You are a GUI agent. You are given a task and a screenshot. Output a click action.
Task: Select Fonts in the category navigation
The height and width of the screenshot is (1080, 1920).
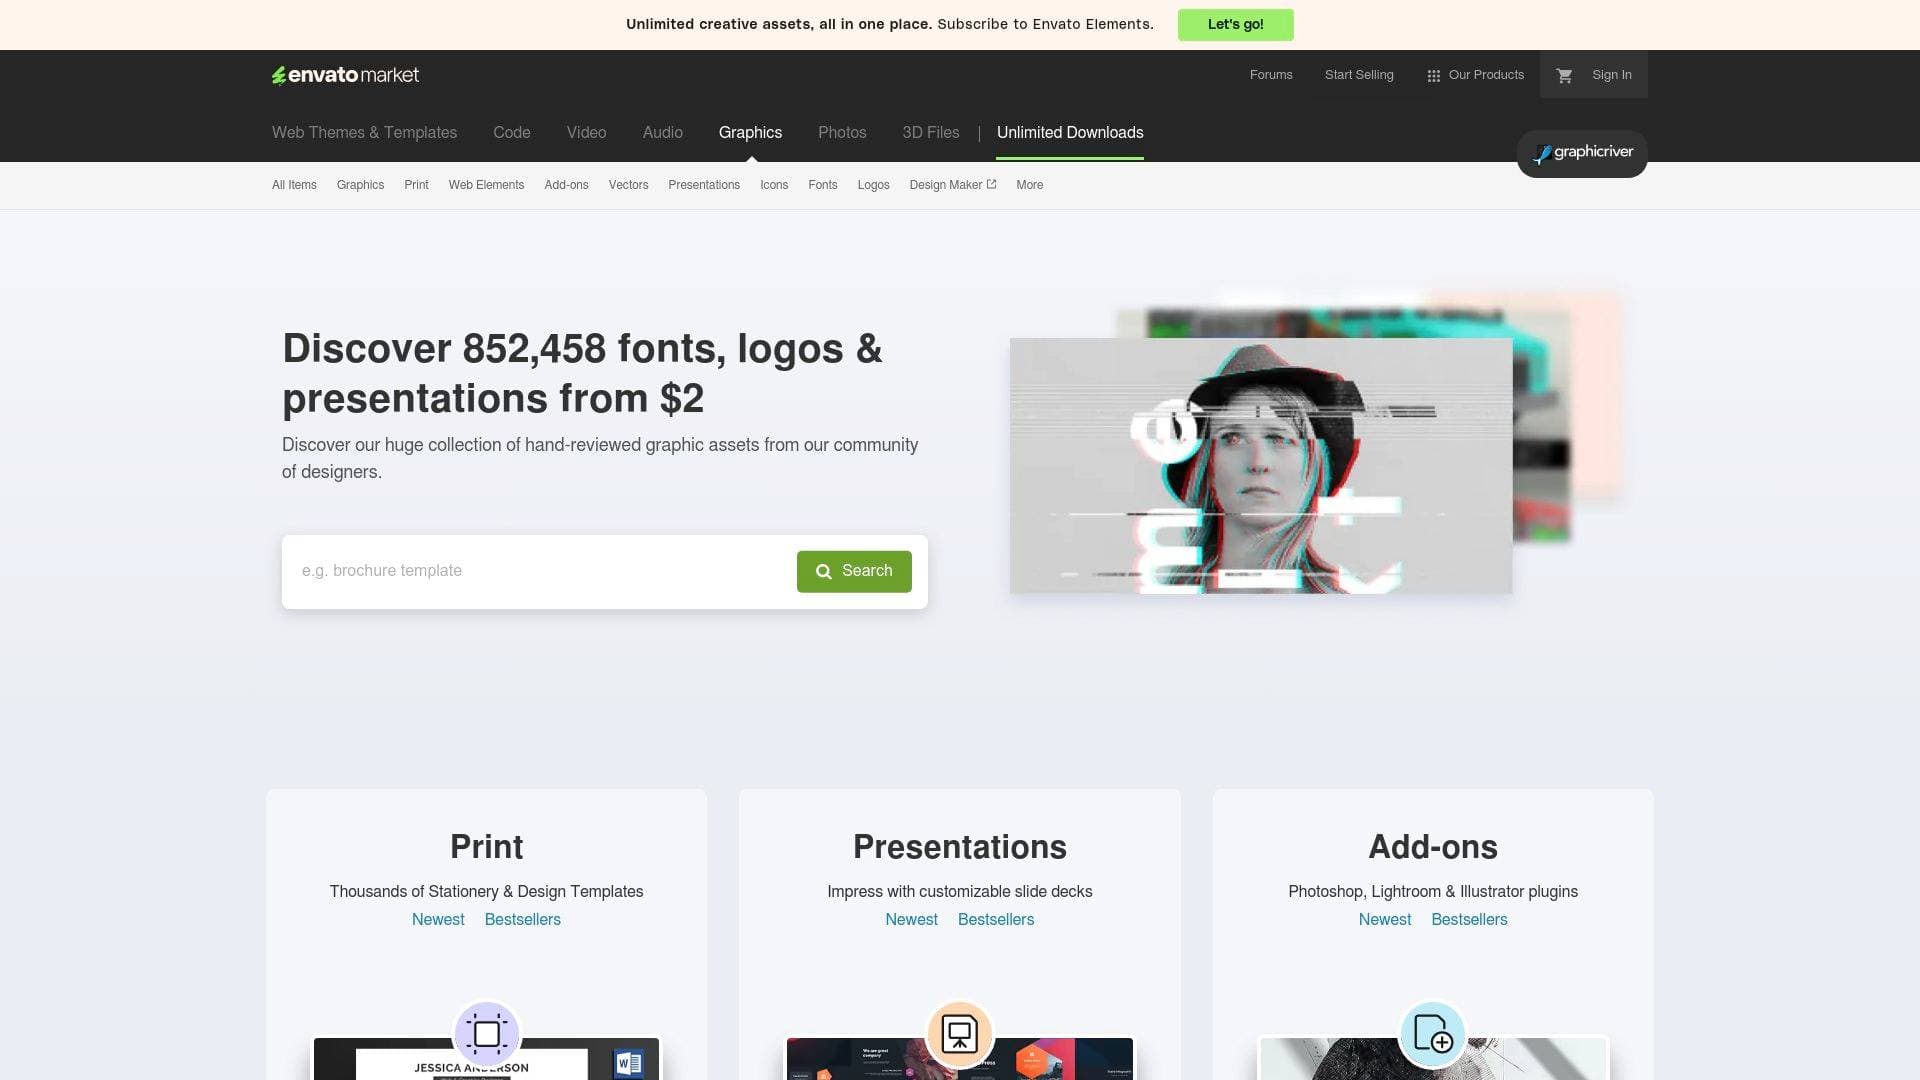pos(822,185)
